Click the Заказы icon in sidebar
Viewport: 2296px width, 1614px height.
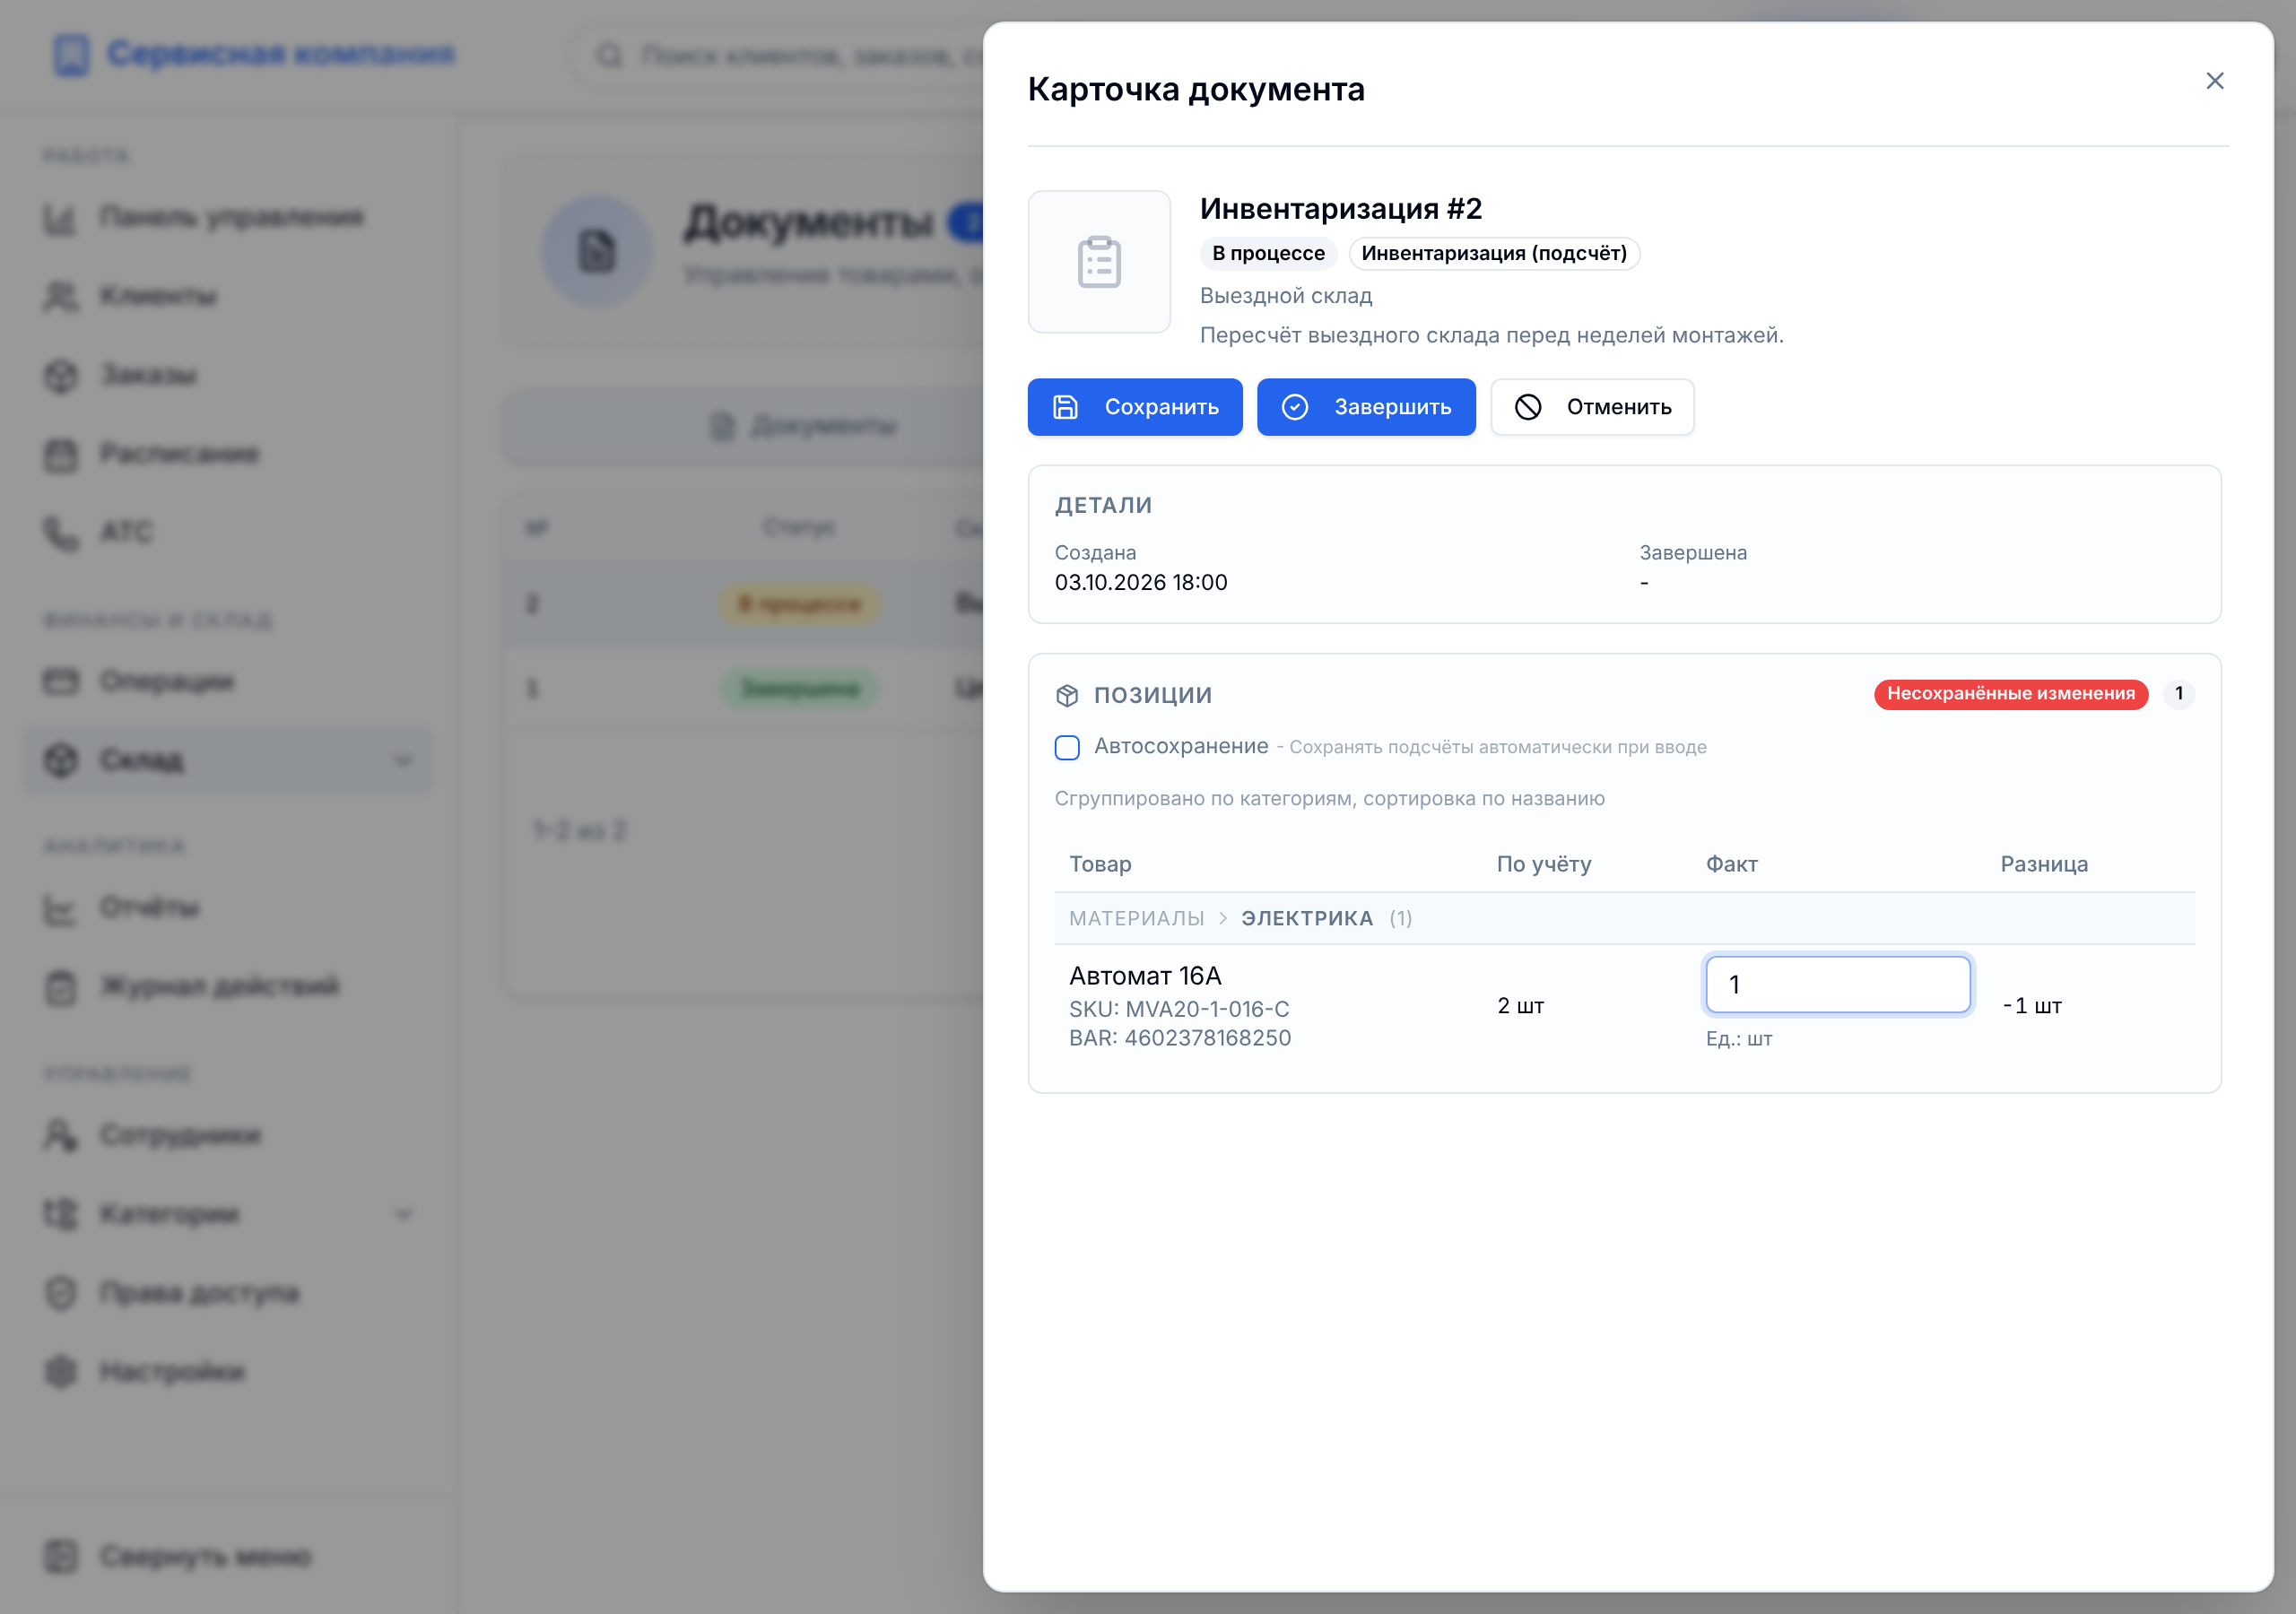(60, 376)
